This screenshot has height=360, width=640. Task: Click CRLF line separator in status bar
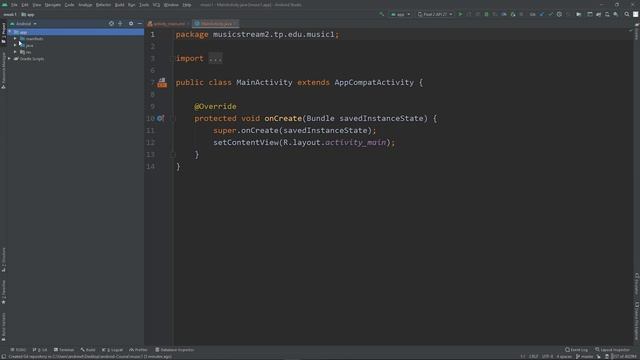coord(533,356)
